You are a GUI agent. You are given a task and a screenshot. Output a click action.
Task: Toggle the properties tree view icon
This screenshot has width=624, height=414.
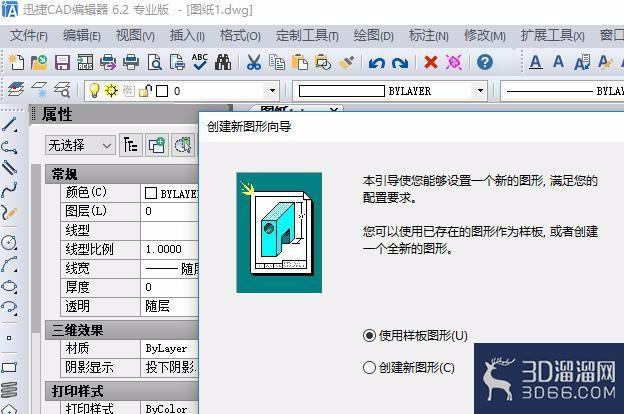pos(131,145)
